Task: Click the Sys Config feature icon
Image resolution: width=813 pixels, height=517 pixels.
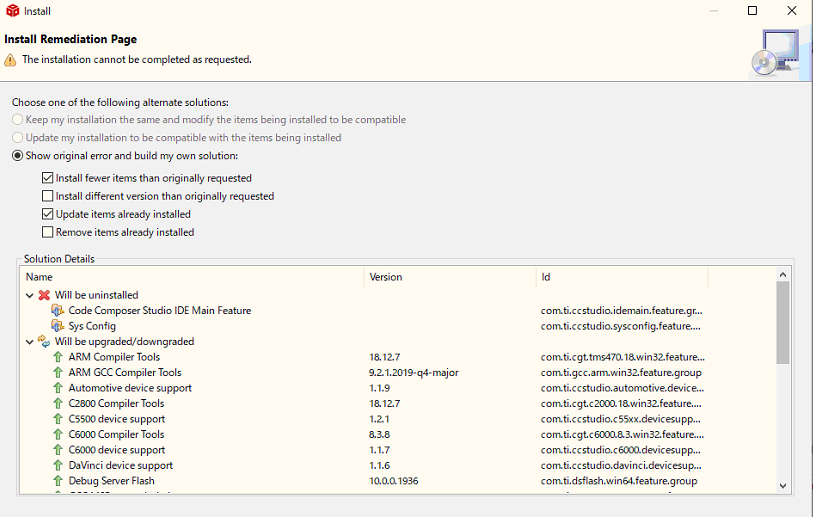Action: [x=58, y=326]
